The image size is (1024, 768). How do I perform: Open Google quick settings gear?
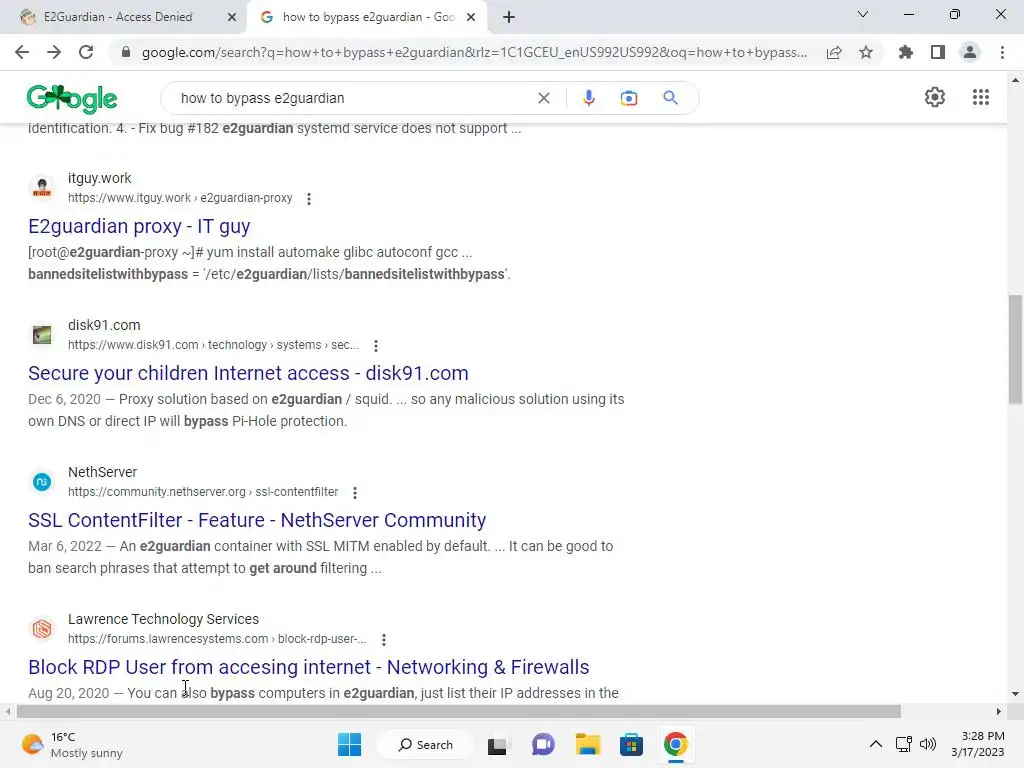click(x=935, y=97)
